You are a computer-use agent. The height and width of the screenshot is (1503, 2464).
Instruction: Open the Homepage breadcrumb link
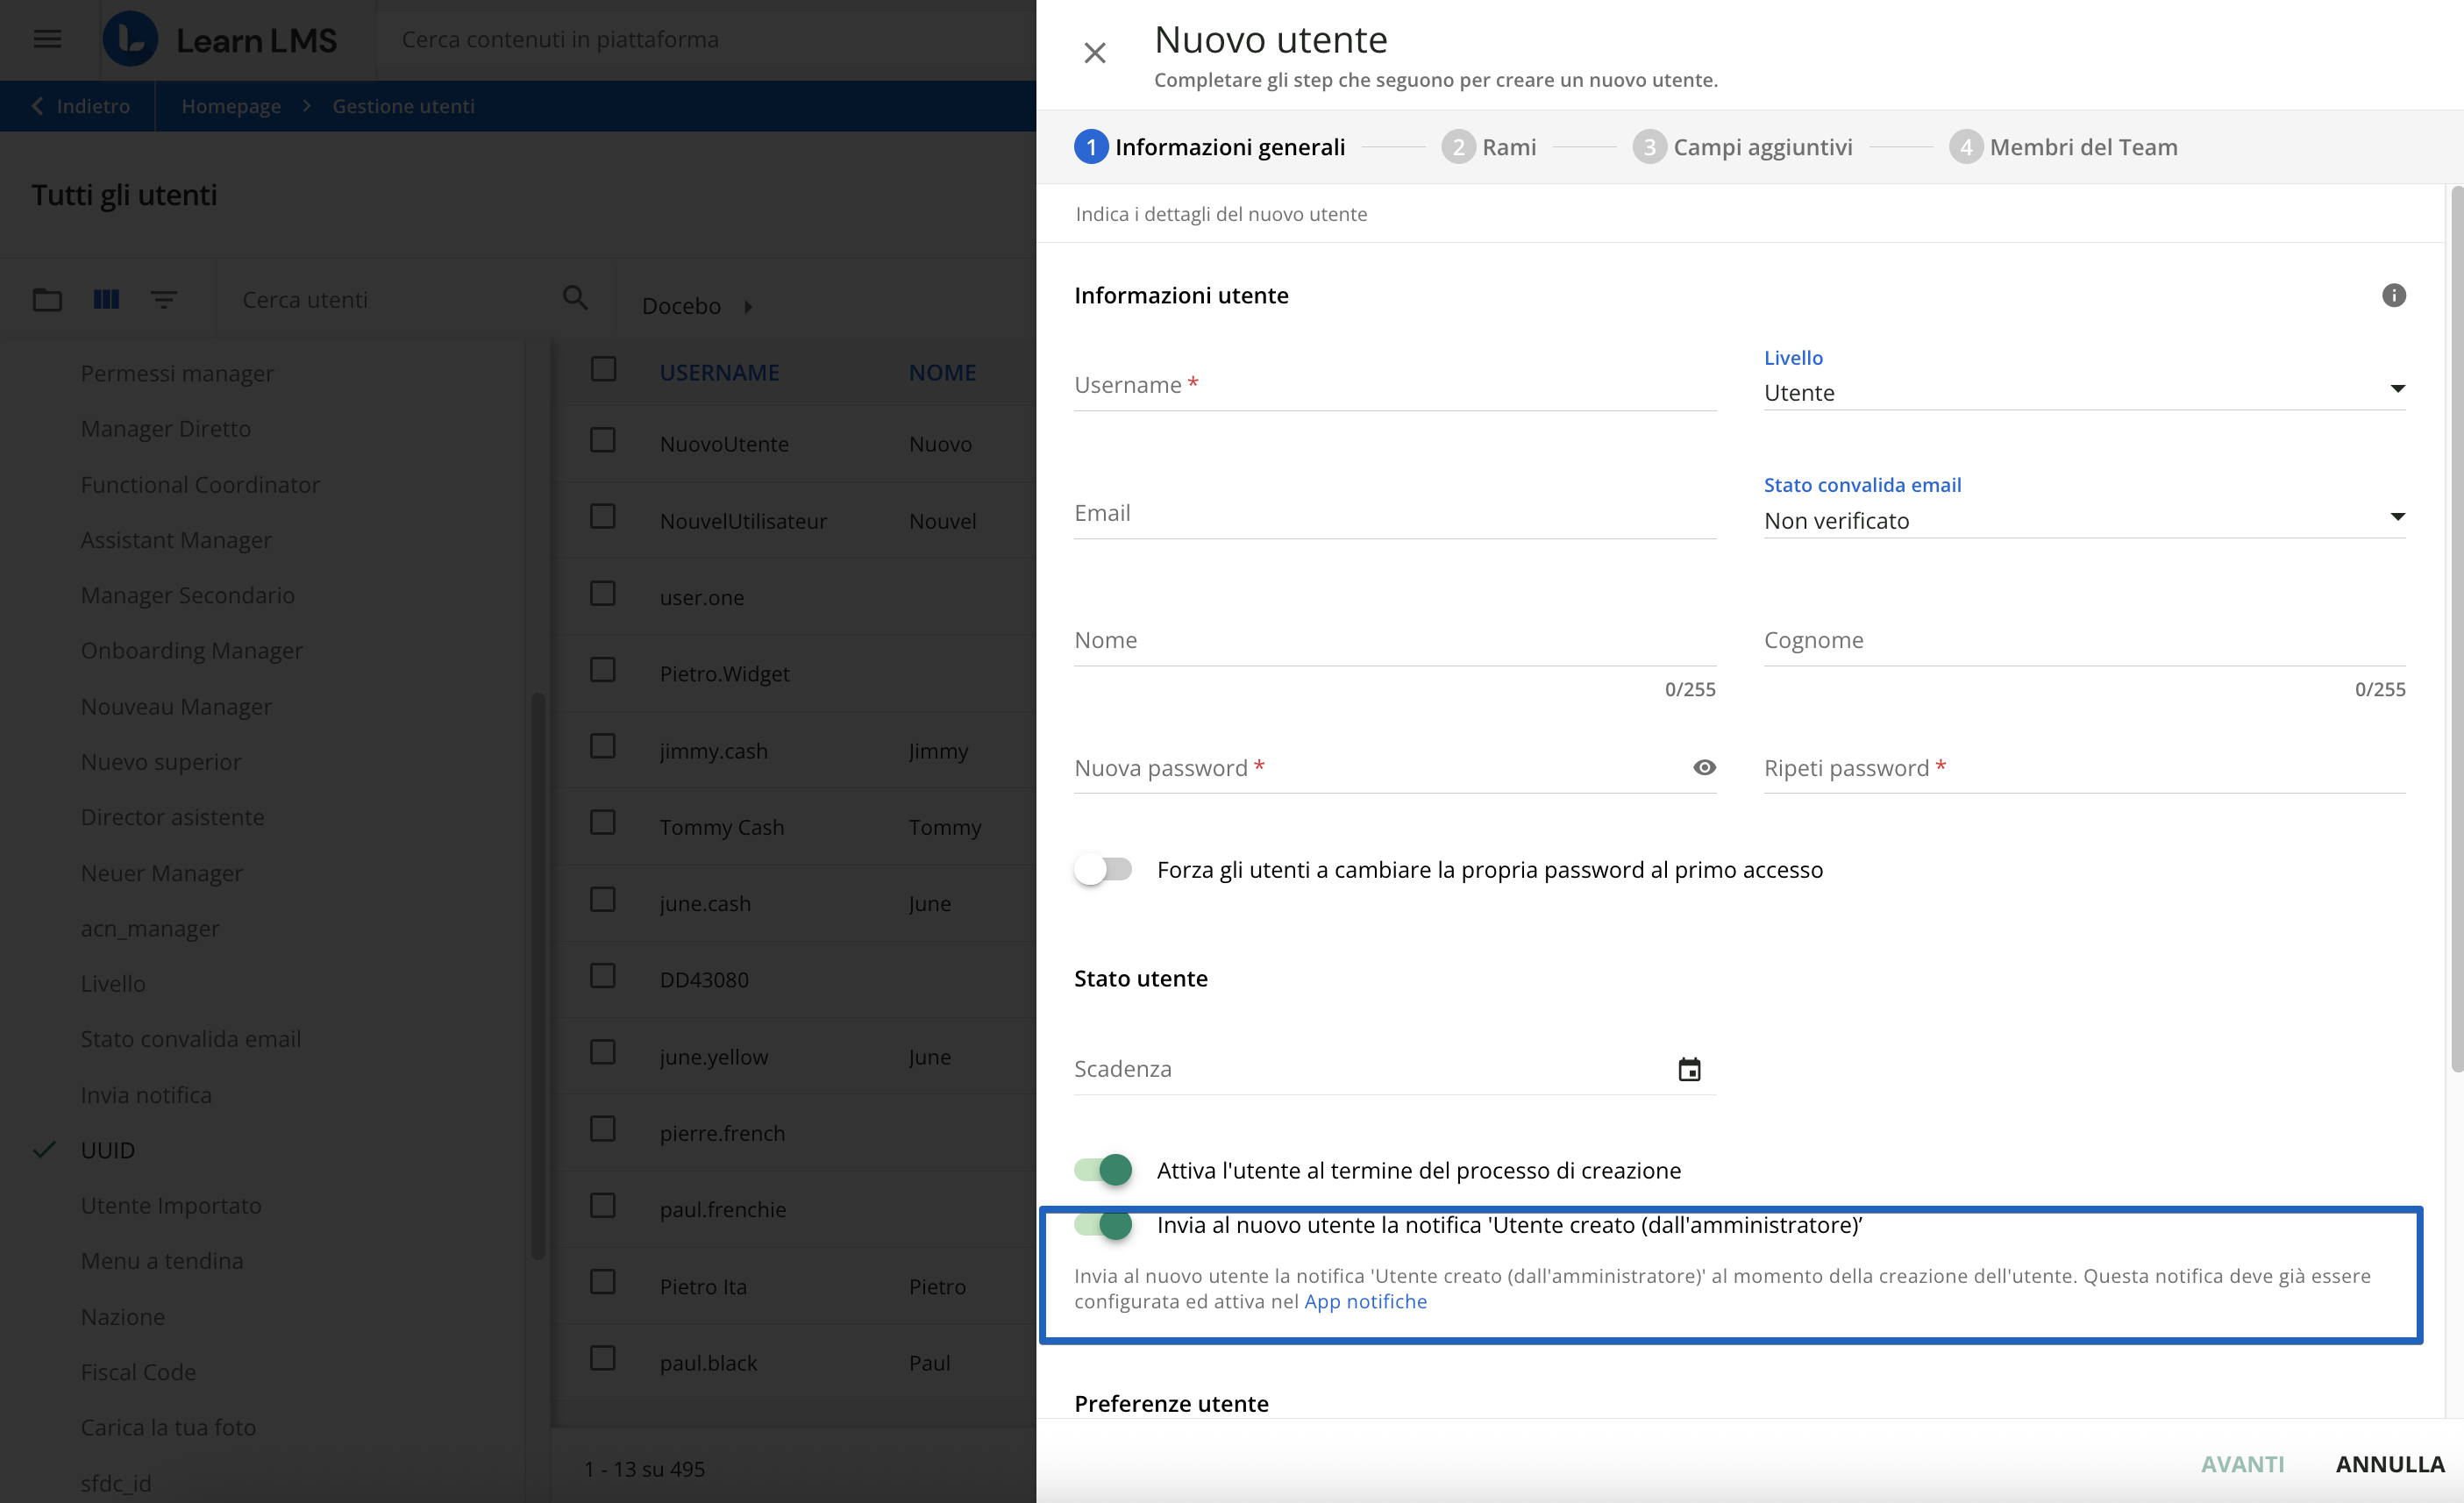[x=231, y=105]
